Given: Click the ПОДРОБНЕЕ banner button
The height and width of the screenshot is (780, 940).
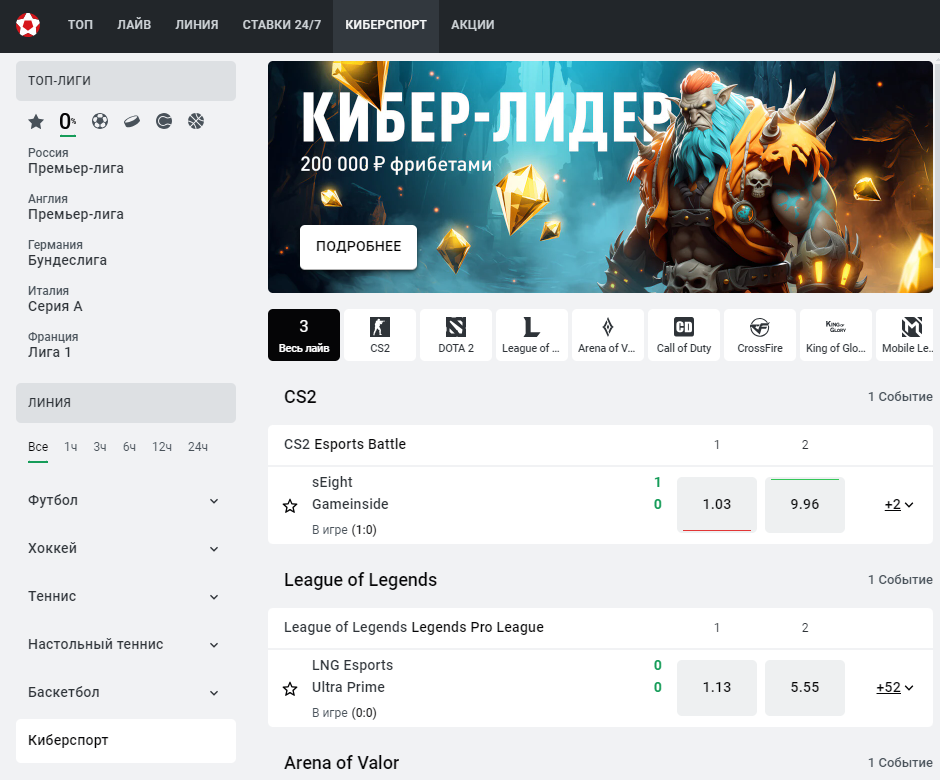Looking at the screenshot, I should 358,247.
